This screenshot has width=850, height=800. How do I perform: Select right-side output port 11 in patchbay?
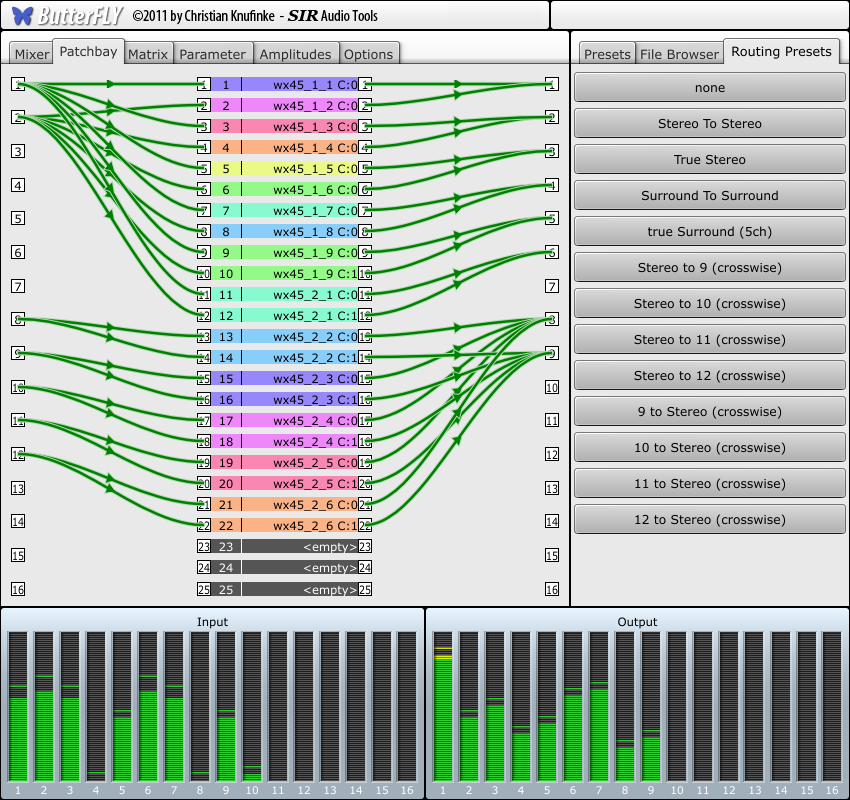tap(552, 420)
